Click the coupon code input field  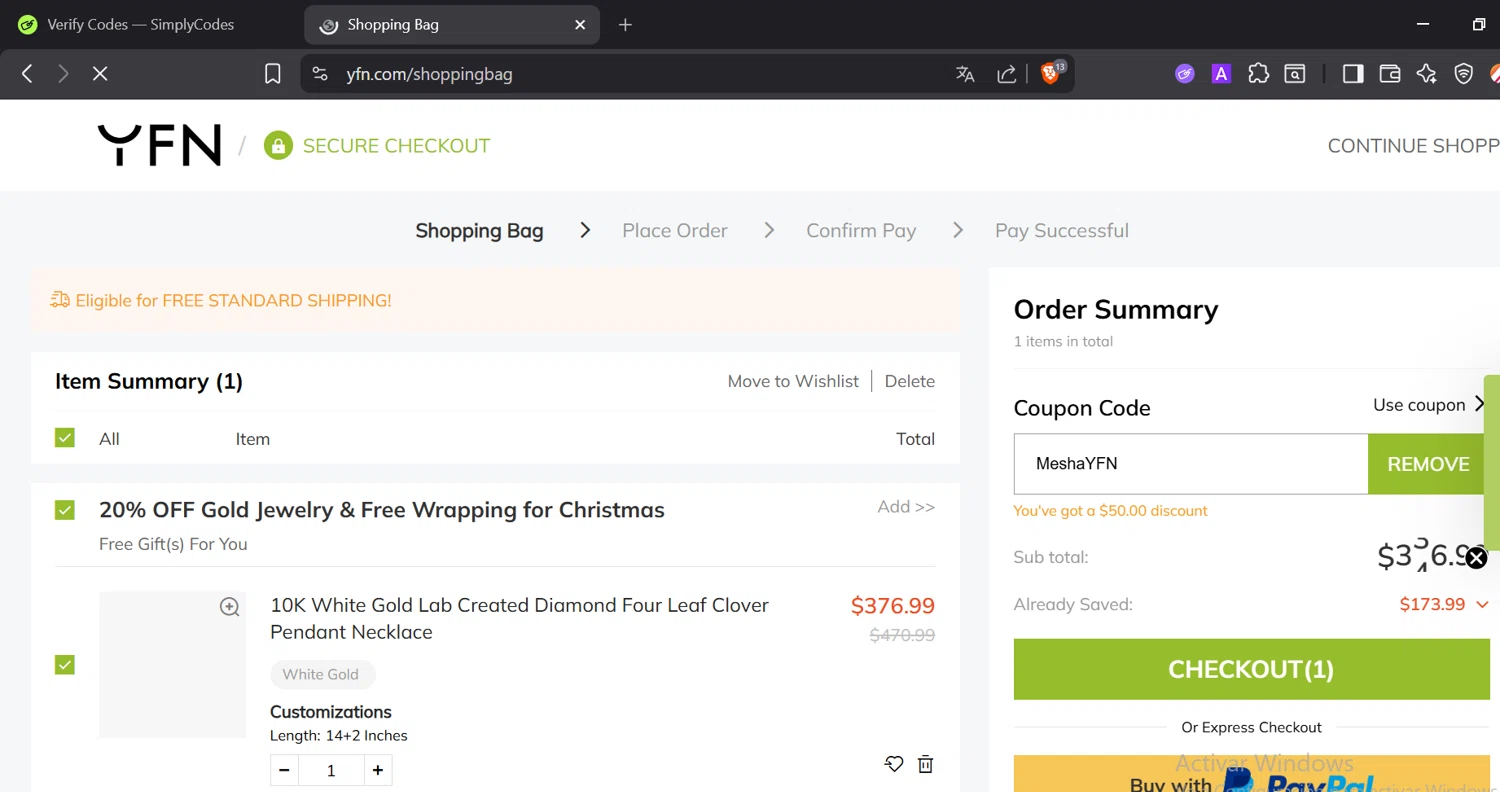1191,464
